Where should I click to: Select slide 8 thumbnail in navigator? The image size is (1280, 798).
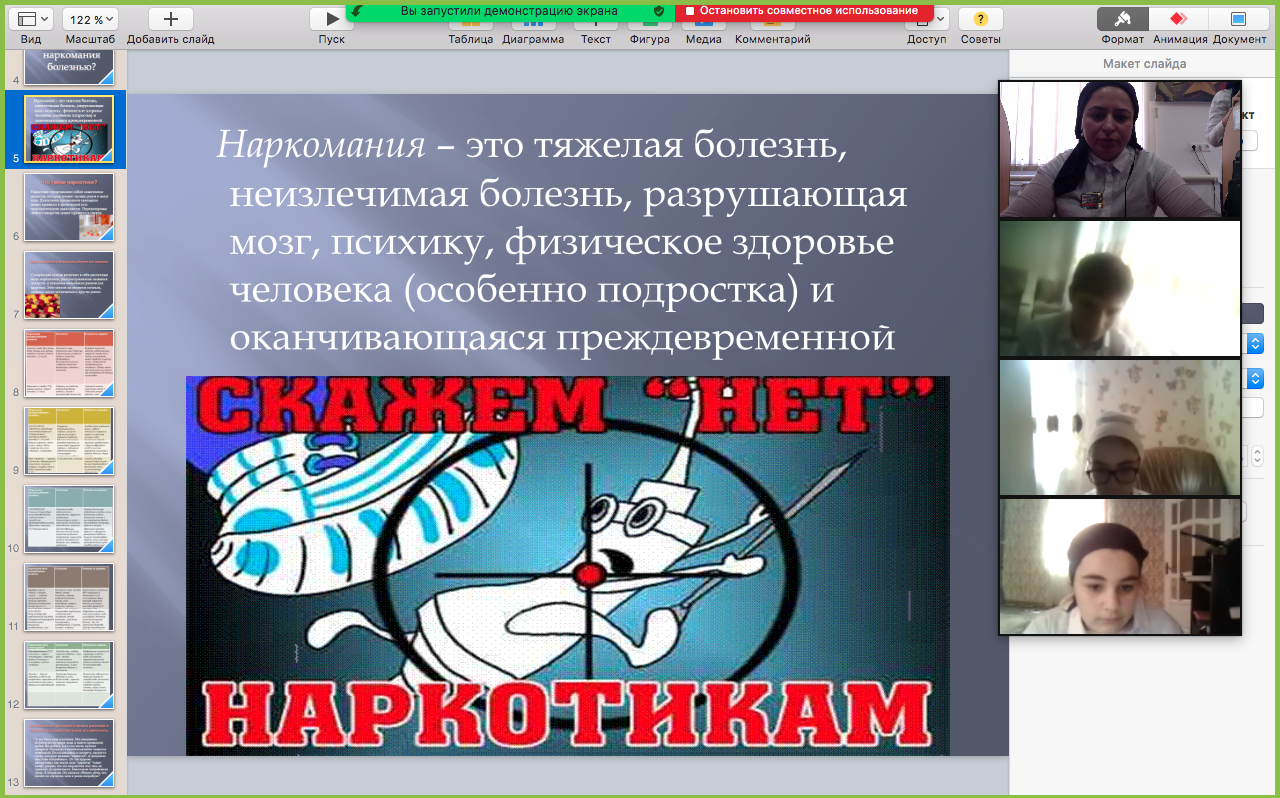[69, 363]
